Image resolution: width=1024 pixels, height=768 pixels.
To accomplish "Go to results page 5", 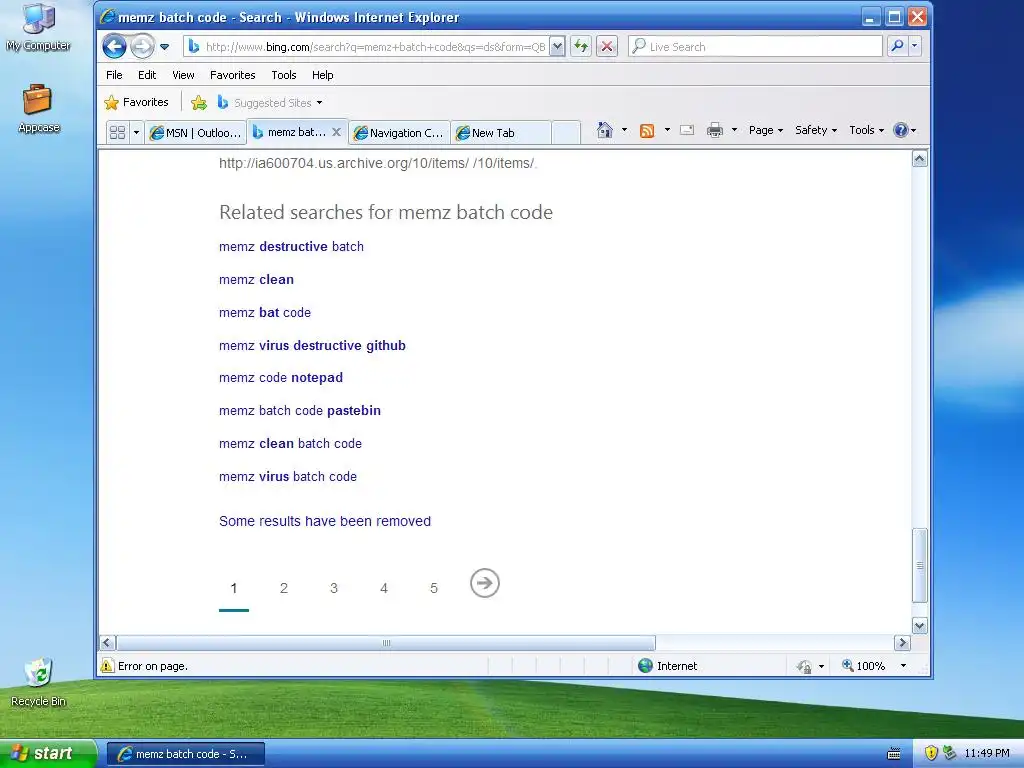I will [x=434, y=588].
